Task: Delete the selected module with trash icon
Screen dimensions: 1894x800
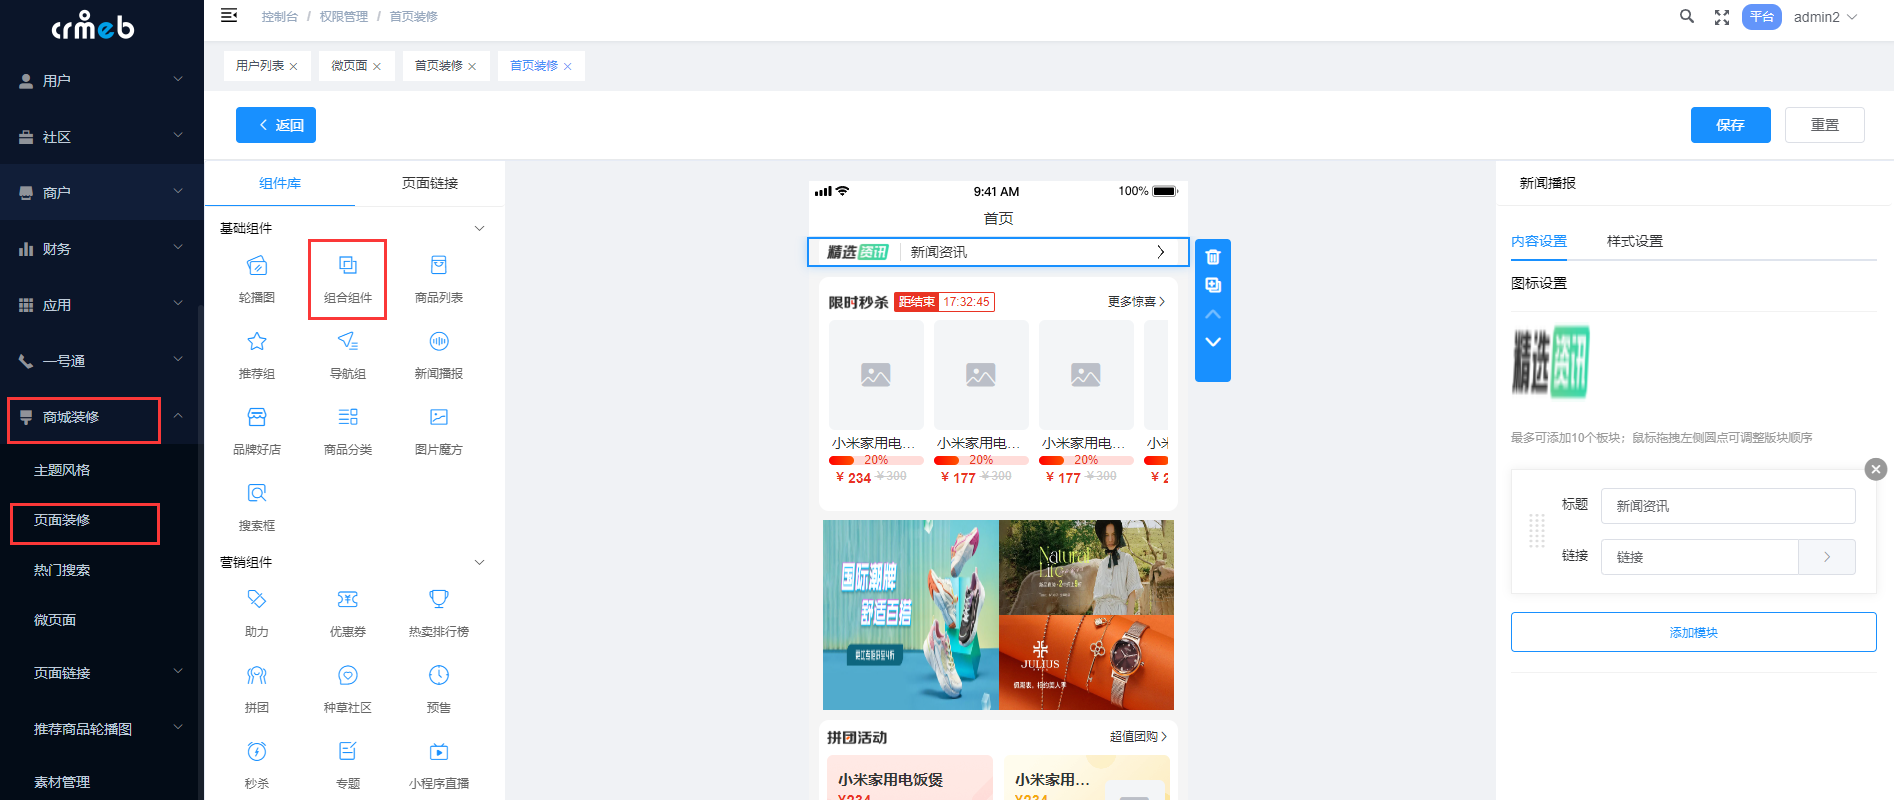Action: (x=1213, y=257)
